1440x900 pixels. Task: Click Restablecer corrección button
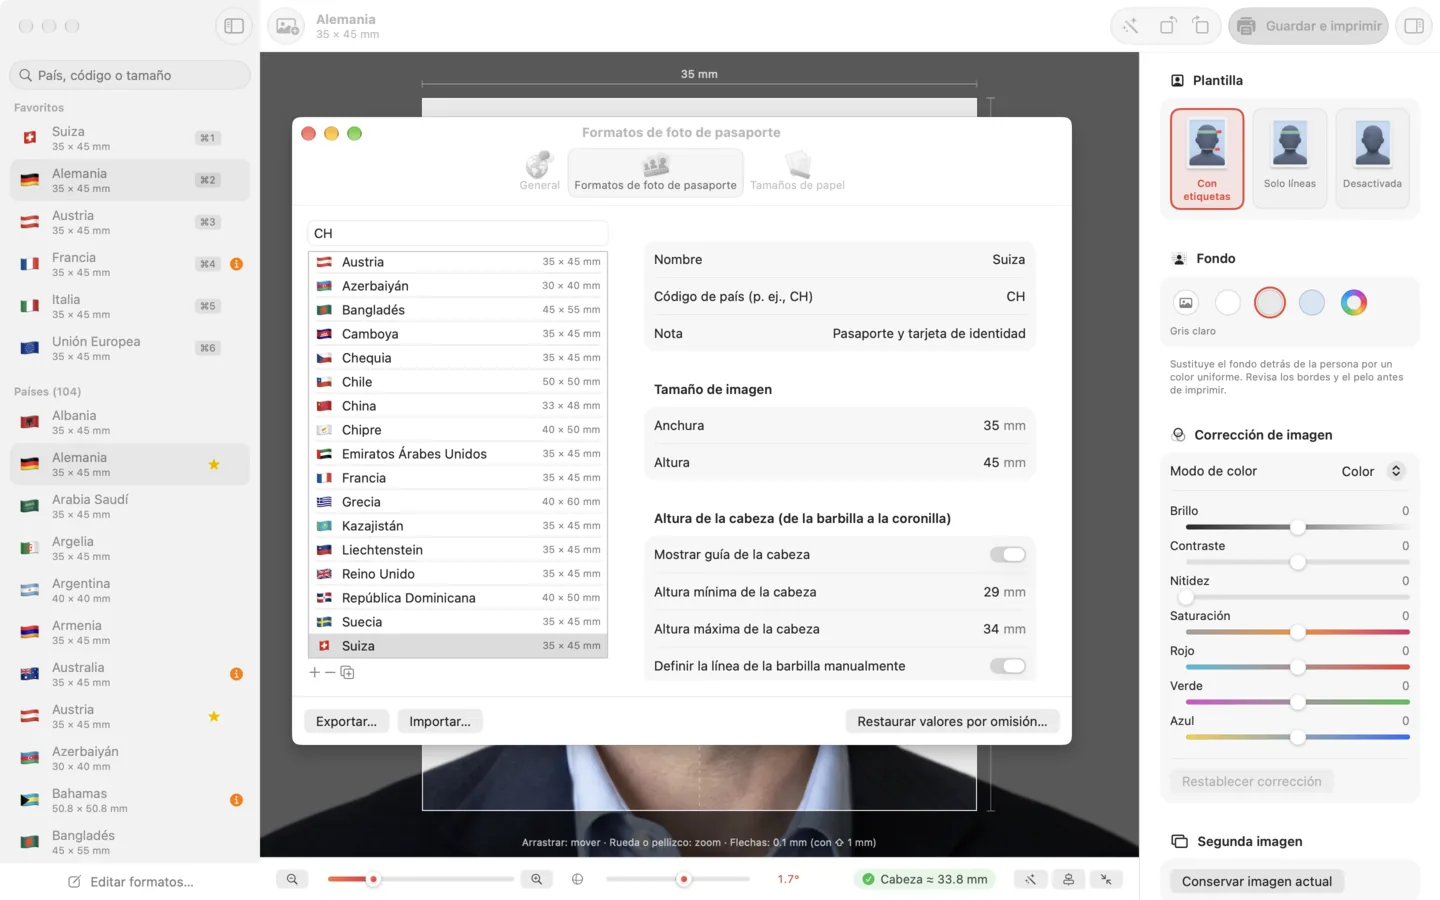[x=1251, y=781]
